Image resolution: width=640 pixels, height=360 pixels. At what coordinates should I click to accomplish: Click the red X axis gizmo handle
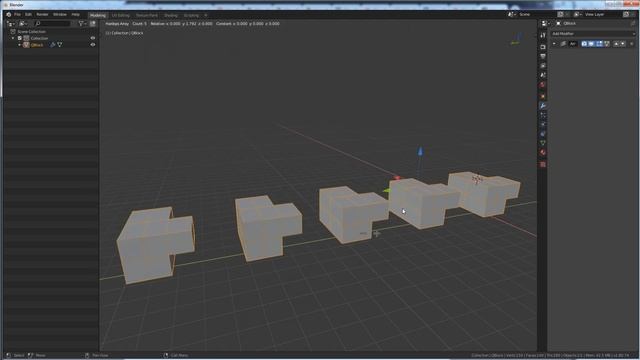(397, 178)
